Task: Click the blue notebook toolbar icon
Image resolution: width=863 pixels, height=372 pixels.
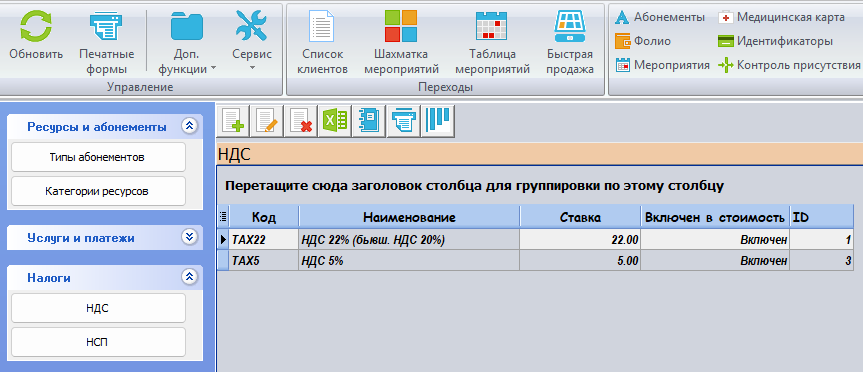Action: (369, 120)
